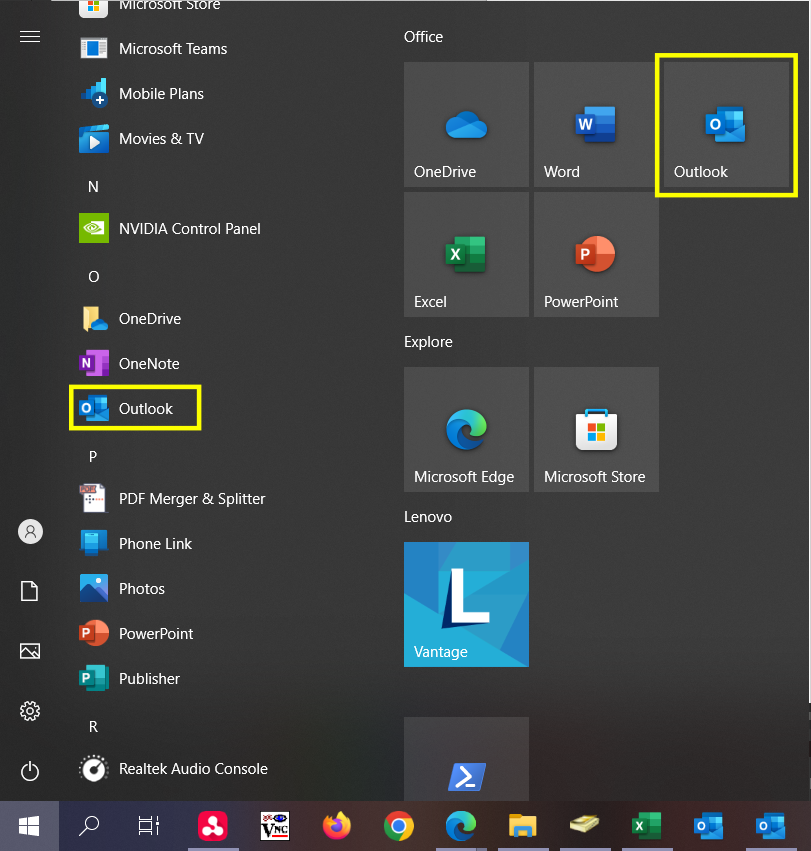This screenshot has width=811, height=851.
Task: Launch the Excel tile
Action: click(x=466, y=255)
